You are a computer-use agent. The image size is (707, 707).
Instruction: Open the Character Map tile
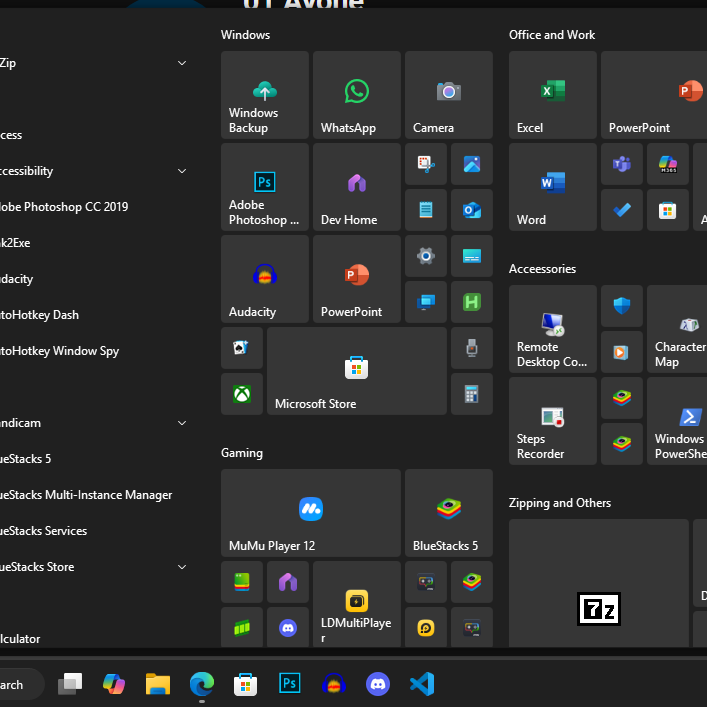pos(677,329)
